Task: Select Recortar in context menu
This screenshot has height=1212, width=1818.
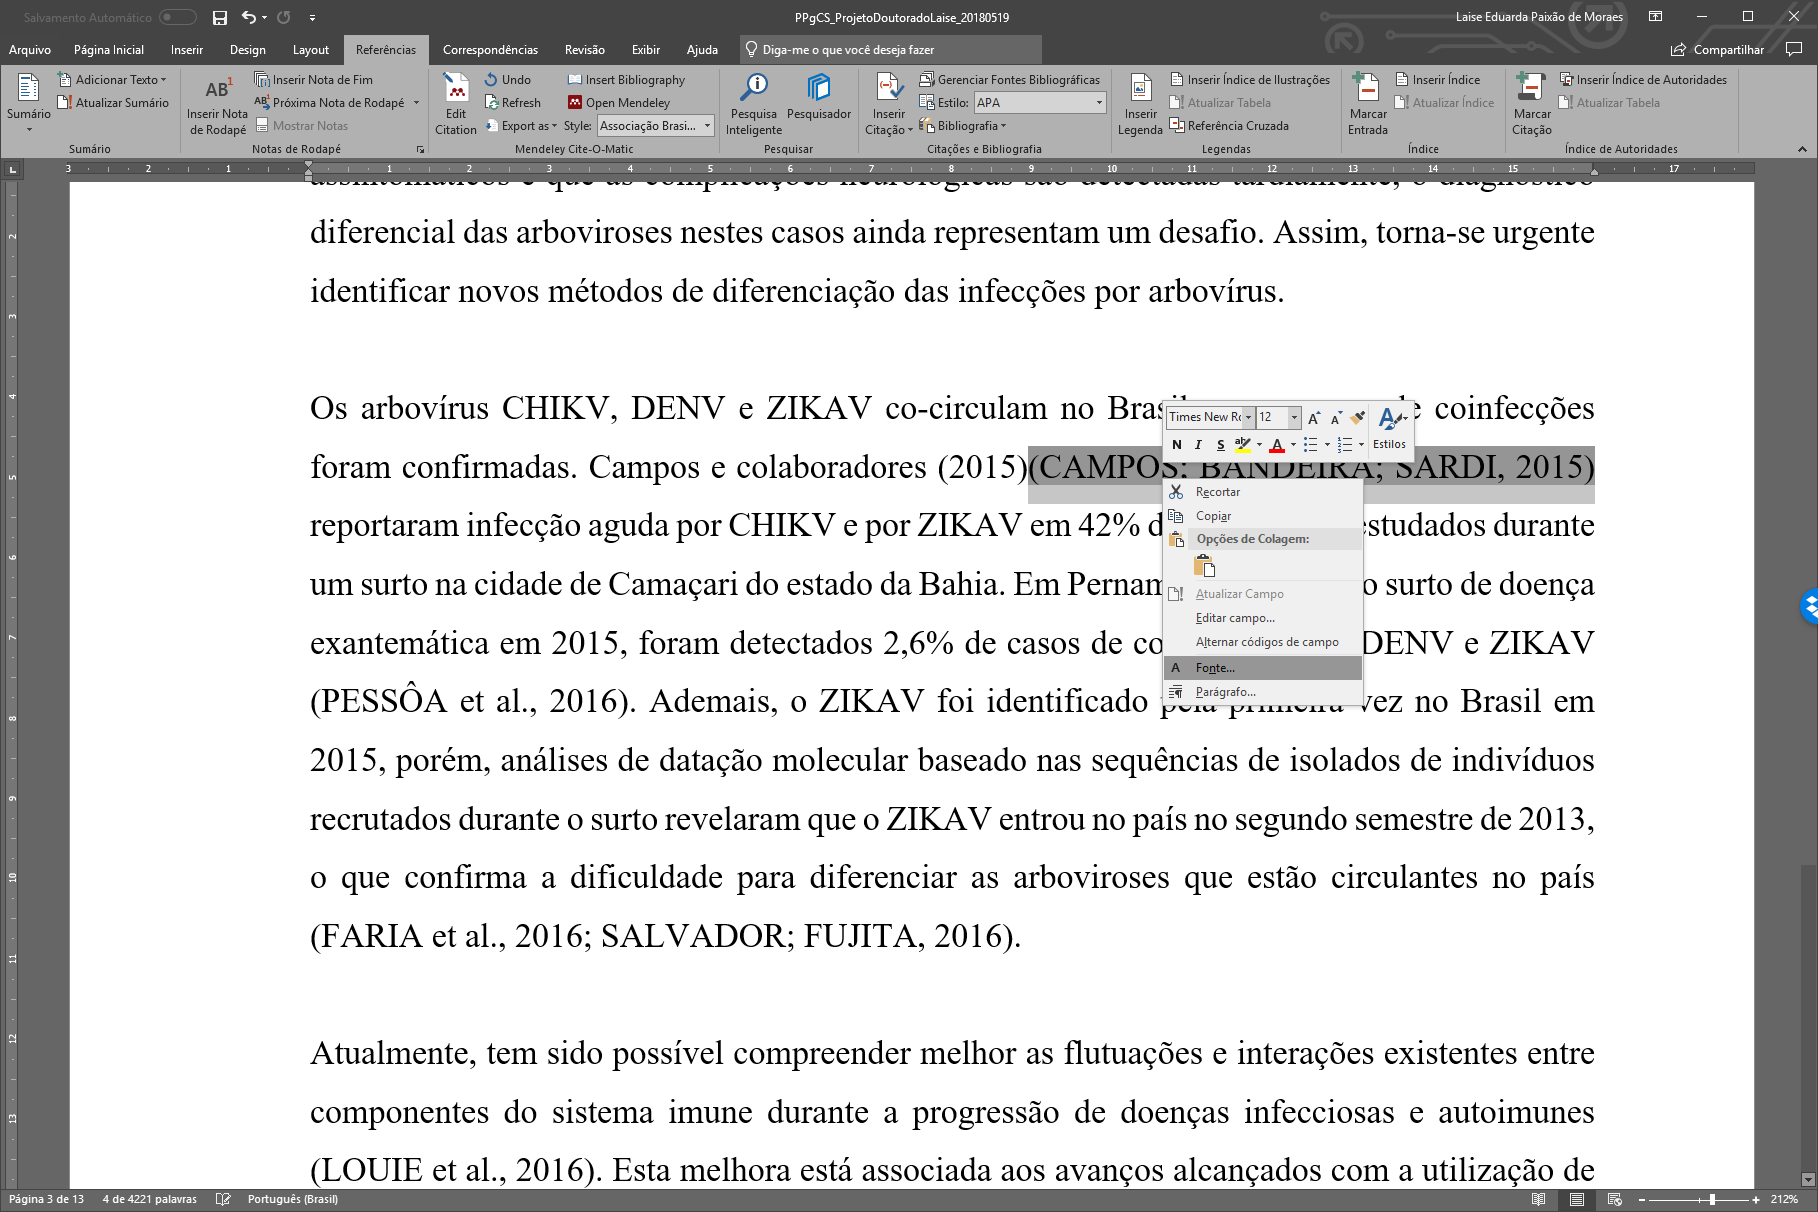Action: pos(1263,492)
